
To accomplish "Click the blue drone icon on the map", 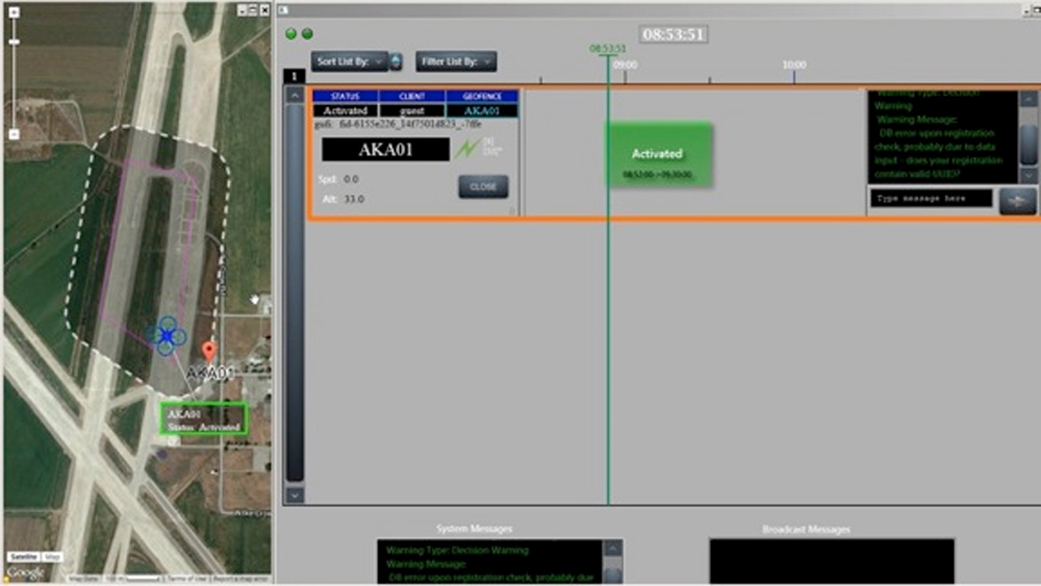I will [166, 336].
